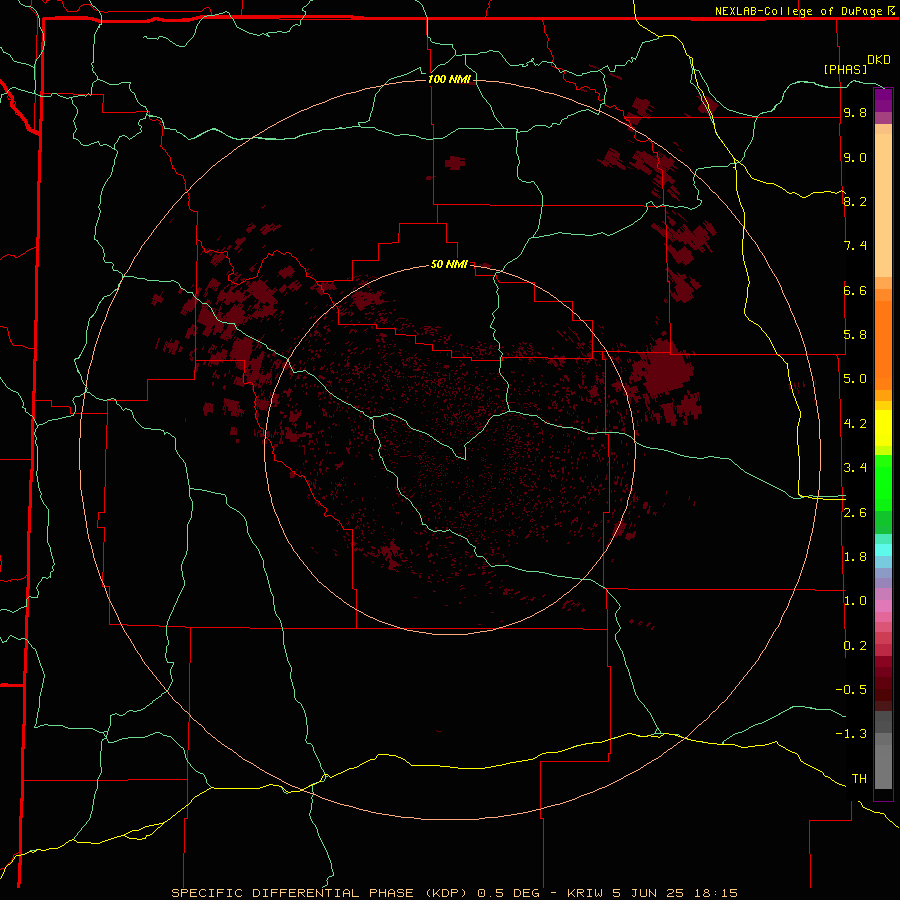This screenshot has height=900, width=900.
Task: Click the 1.8 scale value
Action: 855,557
